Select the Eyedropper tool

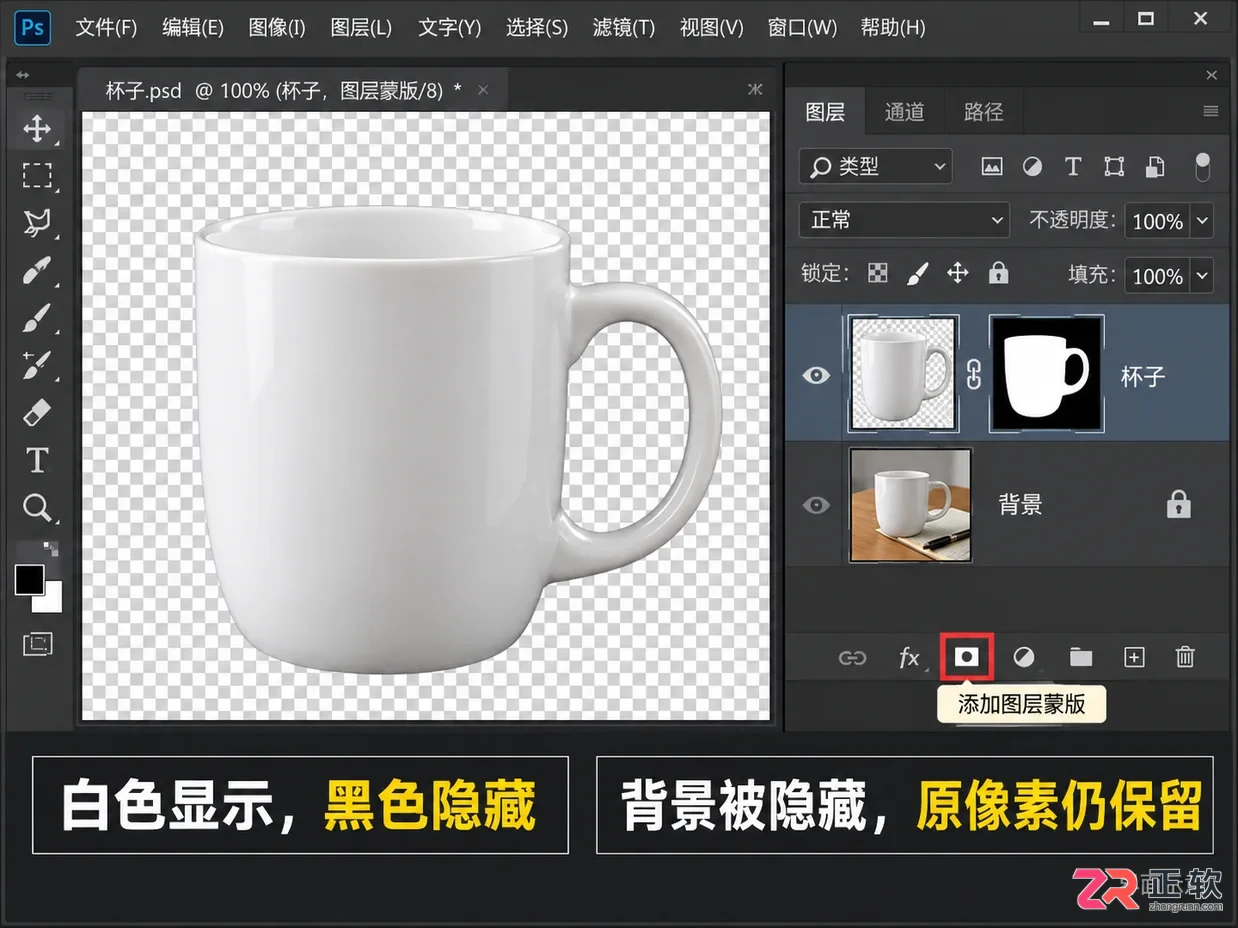[x=37, y=270]
